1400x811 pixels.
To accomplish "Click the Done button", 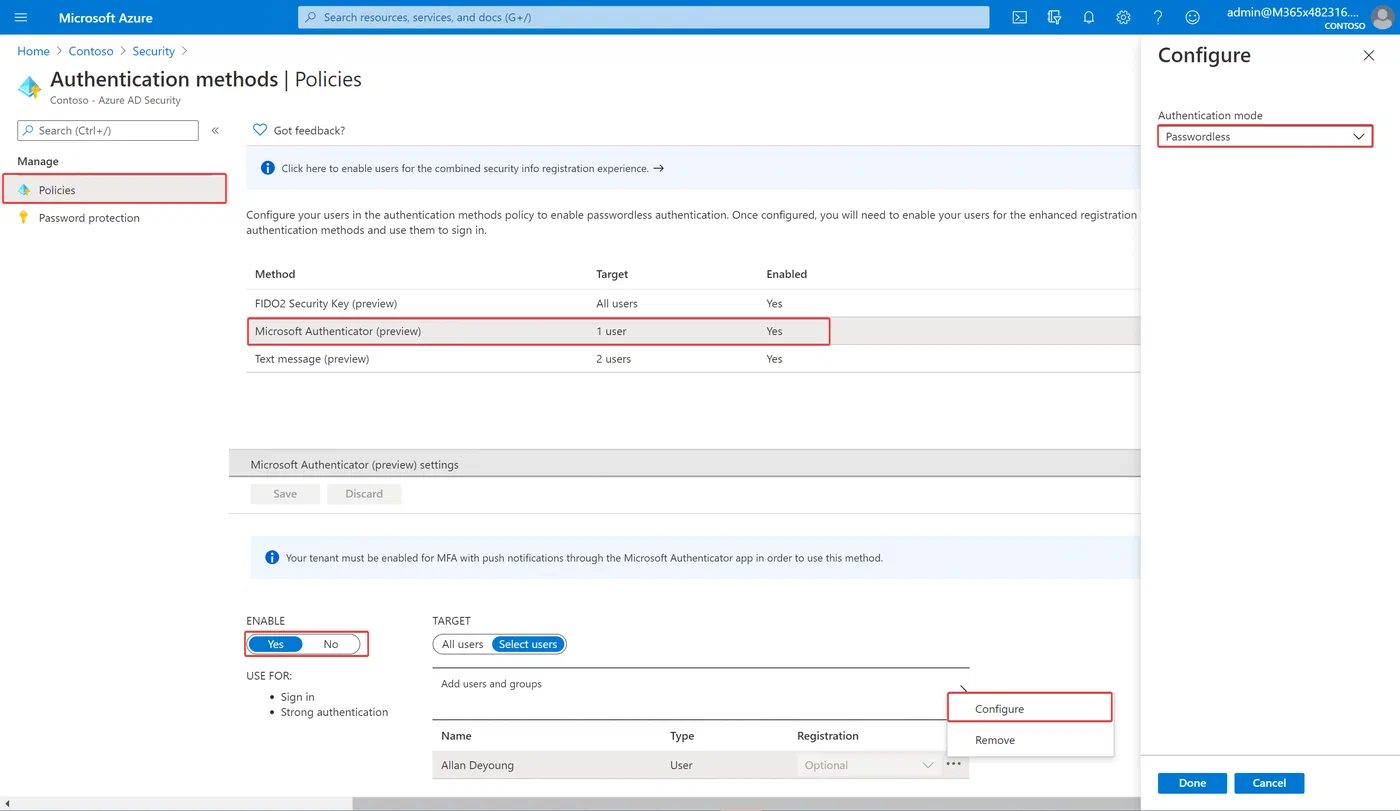I will pos(1192,783).
